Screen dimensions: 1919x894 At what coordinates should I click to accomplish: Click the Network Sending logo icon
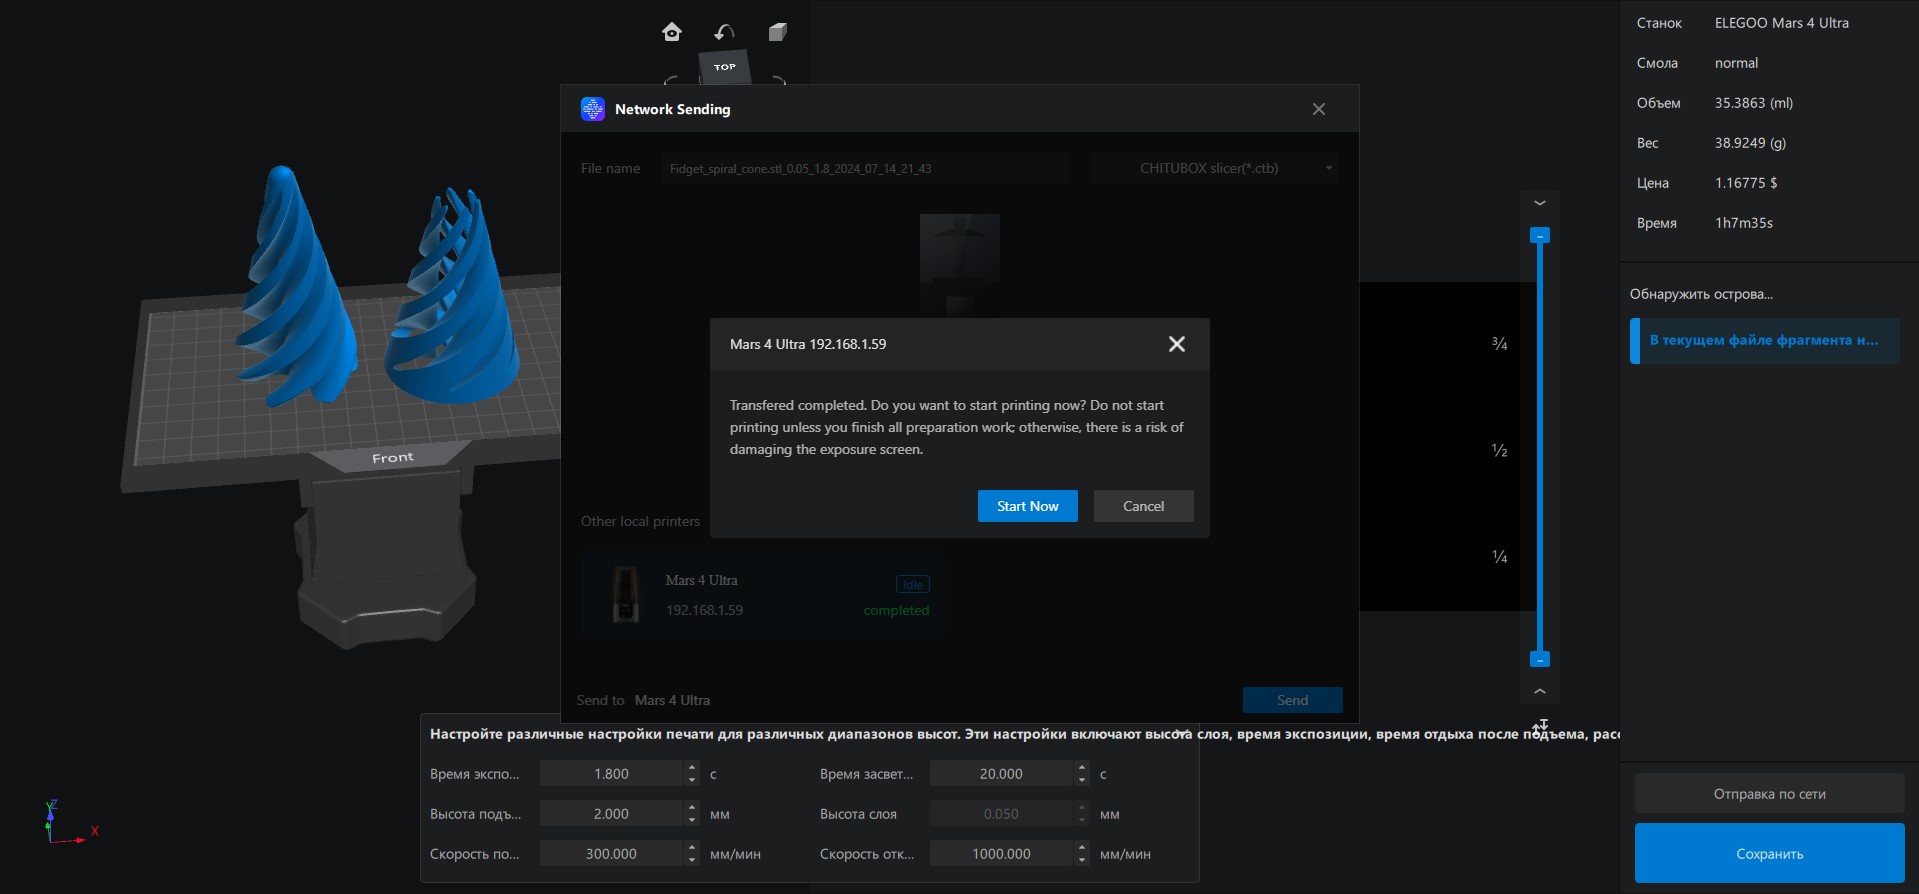point(593,109)
